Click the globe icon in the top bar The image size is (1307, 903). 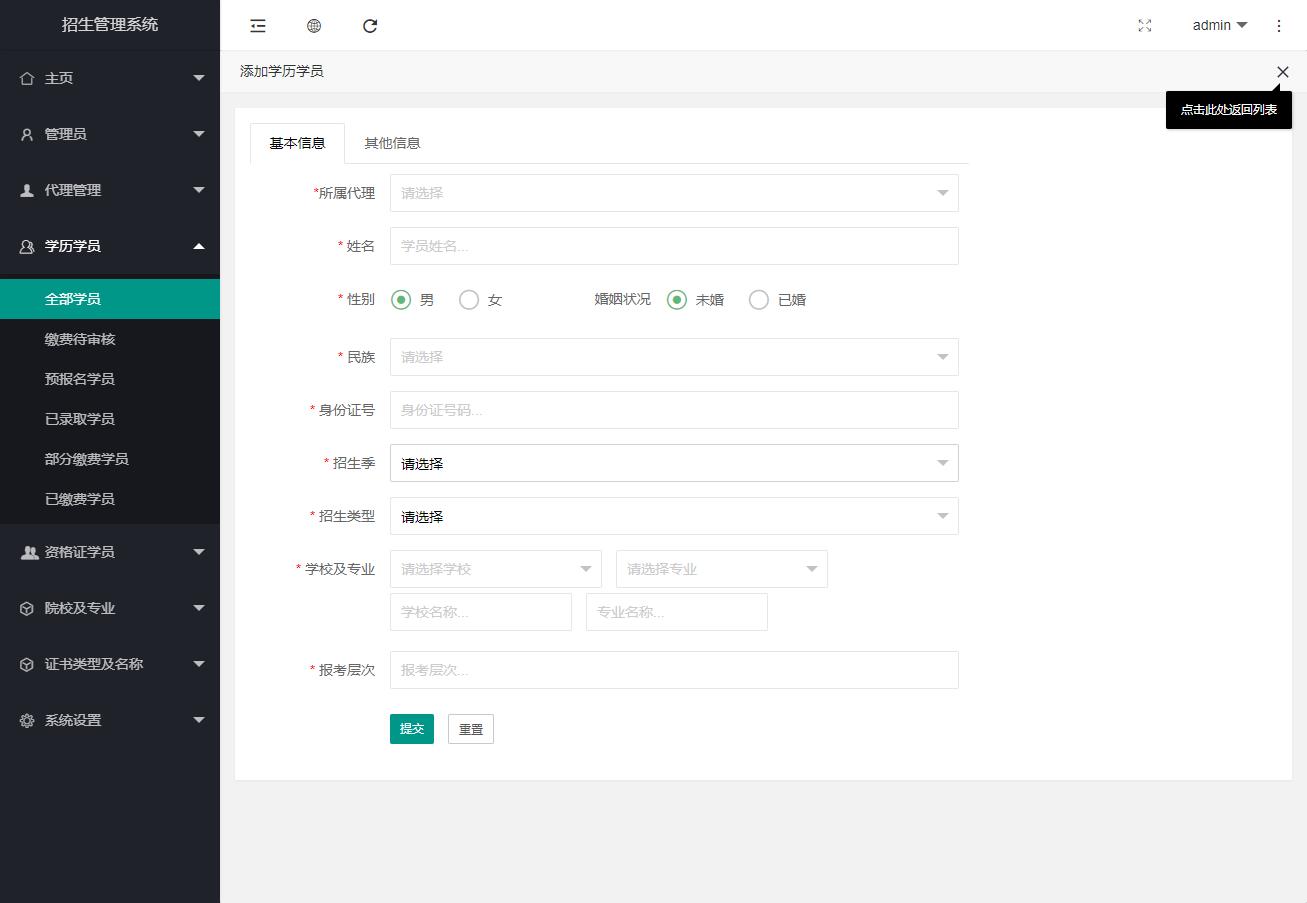[314, 26]
